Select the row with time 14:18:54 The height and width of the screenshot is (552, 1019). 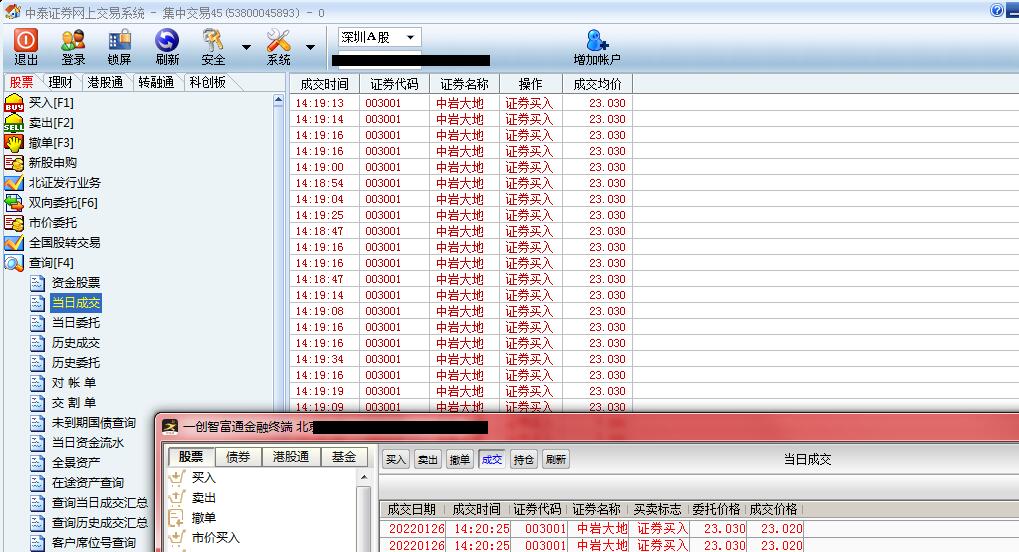click(x=461, y=183)
